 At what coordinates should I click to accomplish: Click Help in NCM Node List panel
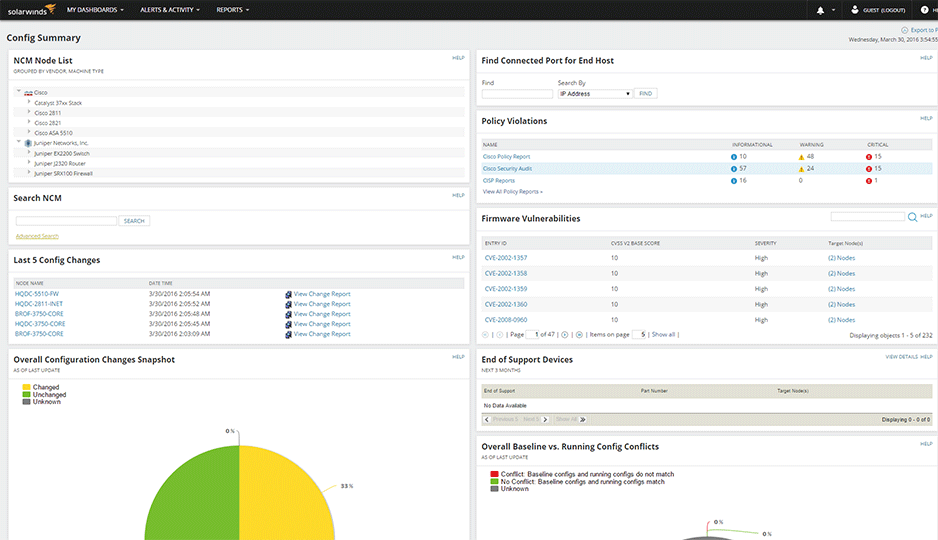(x=458, y=58)
